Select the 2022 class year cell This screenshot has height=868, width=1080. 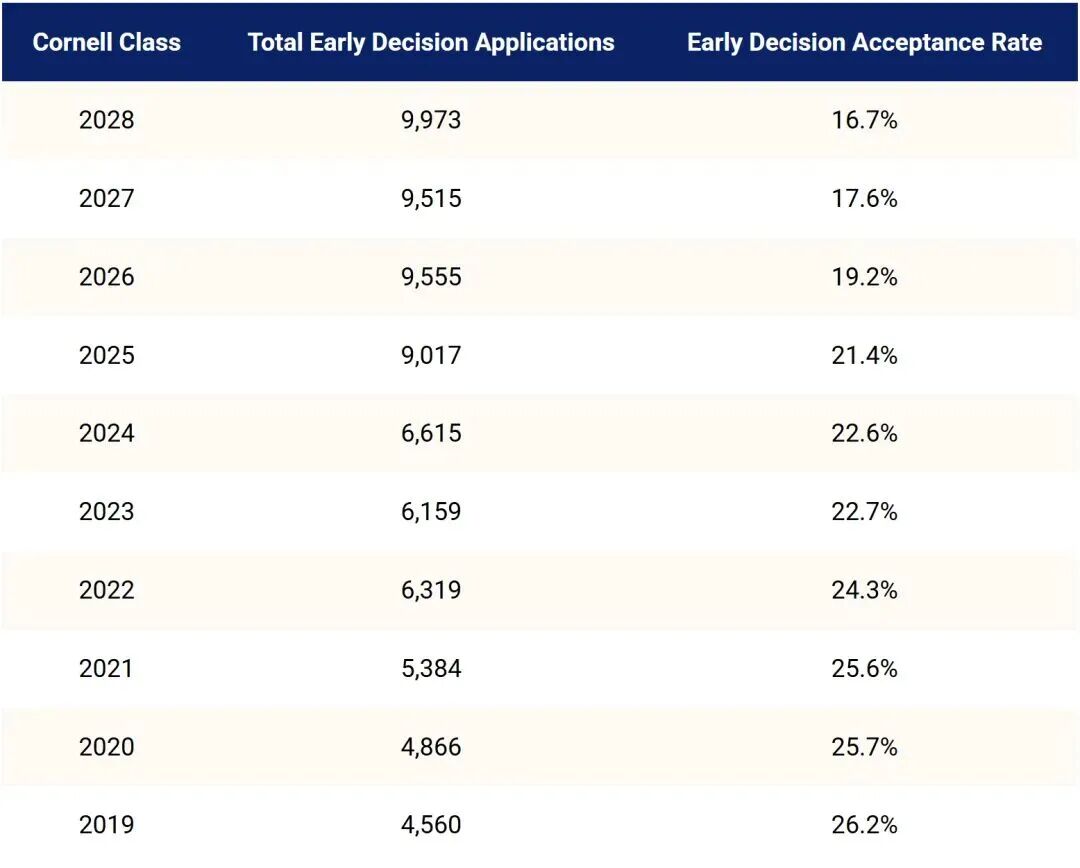[x=107, y=590]
